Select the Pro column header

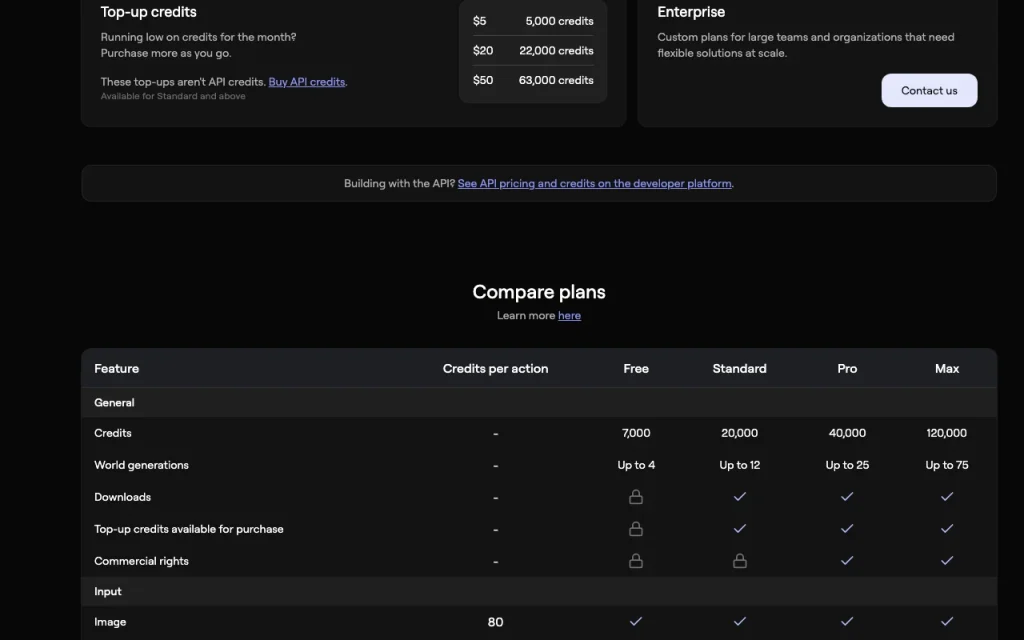coord(847,368)
